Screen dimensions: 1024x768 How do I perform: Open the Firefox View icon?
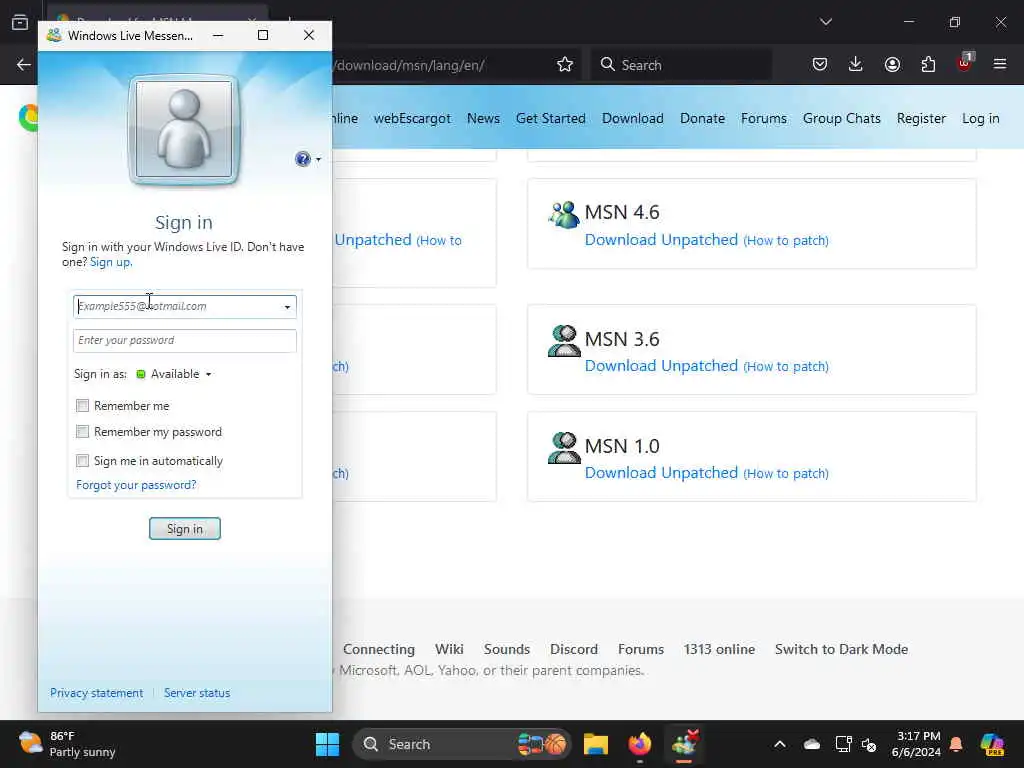[20, 22]
